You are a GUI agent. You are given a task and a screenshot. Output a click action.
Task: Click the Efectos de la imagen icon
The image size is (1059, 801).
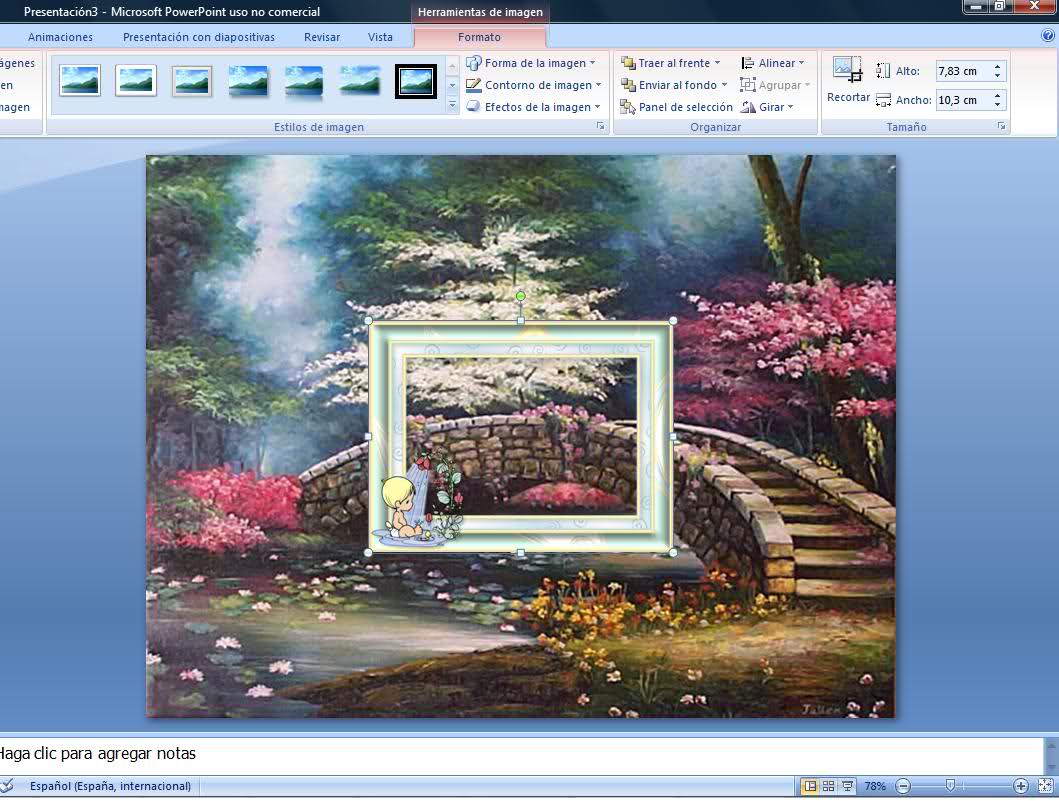click(474, 107)
